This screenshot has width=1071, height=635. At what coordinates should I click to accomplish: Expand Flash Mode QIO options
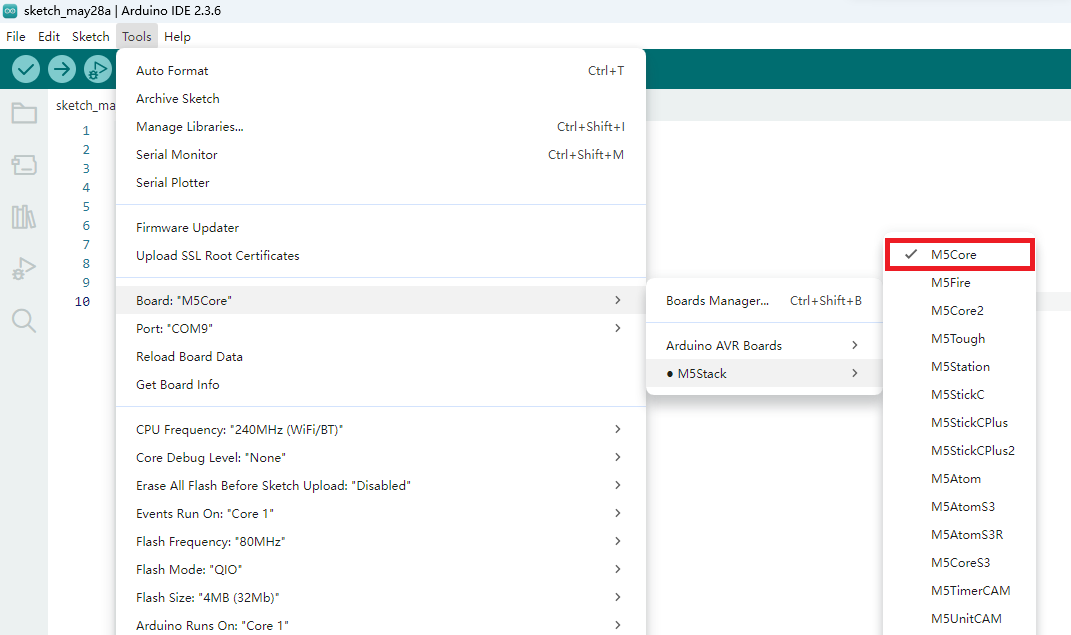point(380,569)
